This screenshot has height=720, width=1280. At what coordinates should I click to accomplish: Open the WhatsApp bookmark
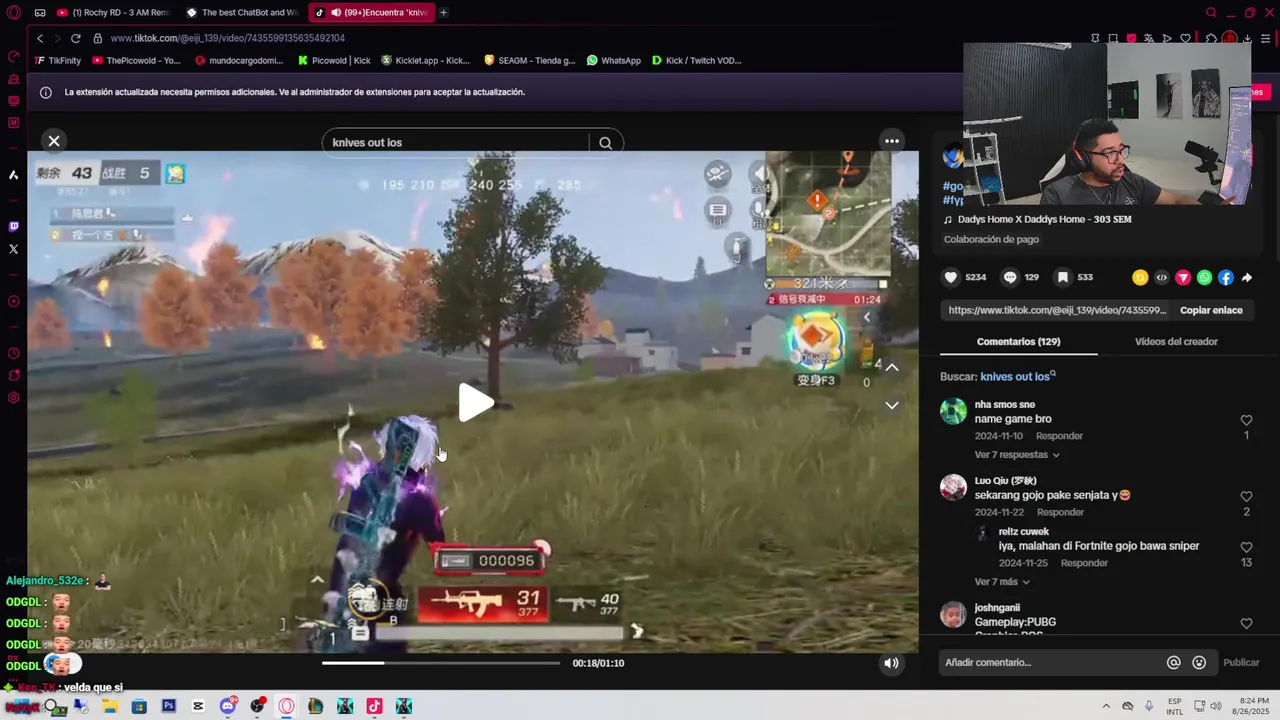(614, 60)
